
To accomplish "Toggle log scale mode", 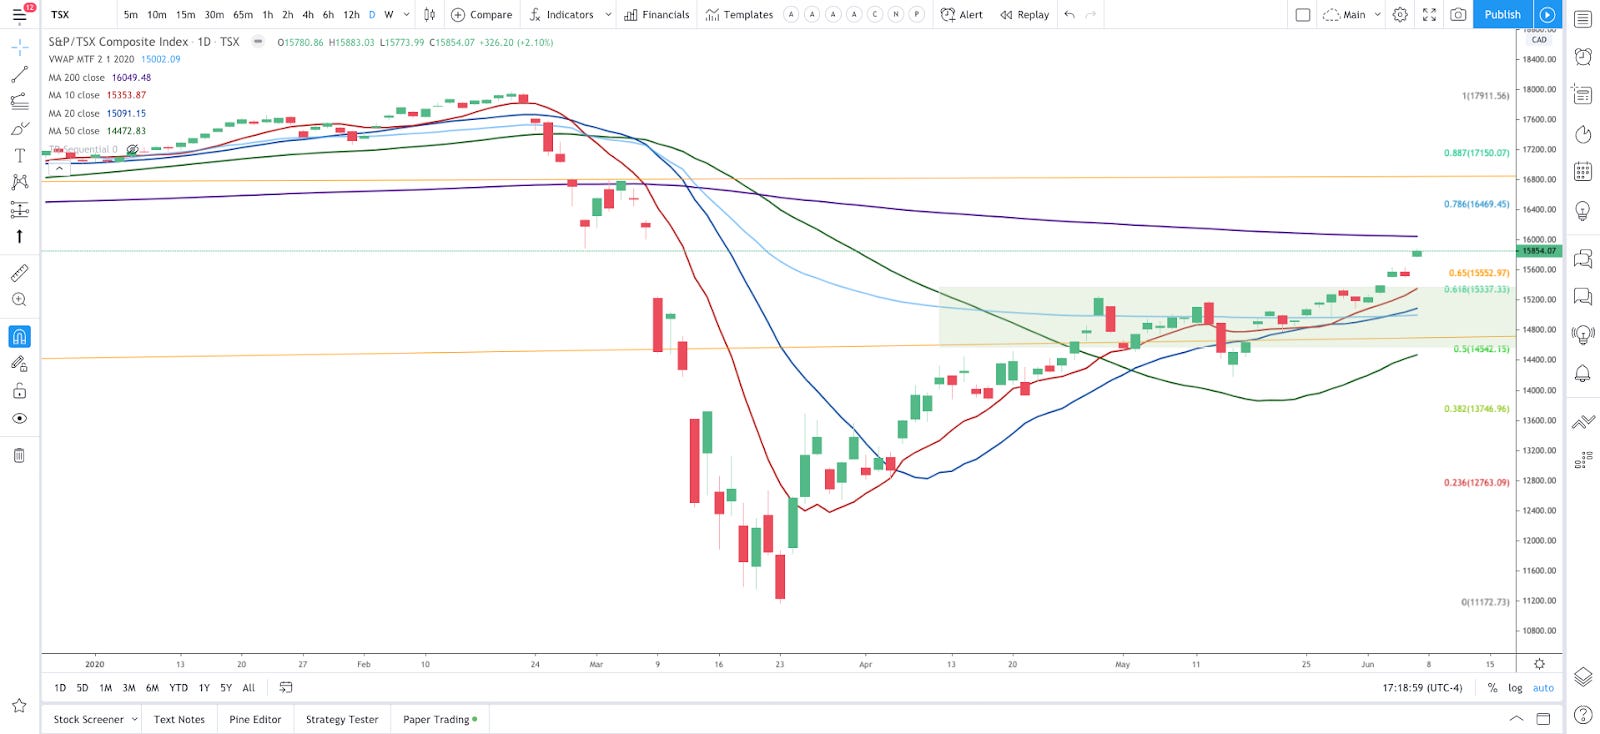I will (1515, 688).
